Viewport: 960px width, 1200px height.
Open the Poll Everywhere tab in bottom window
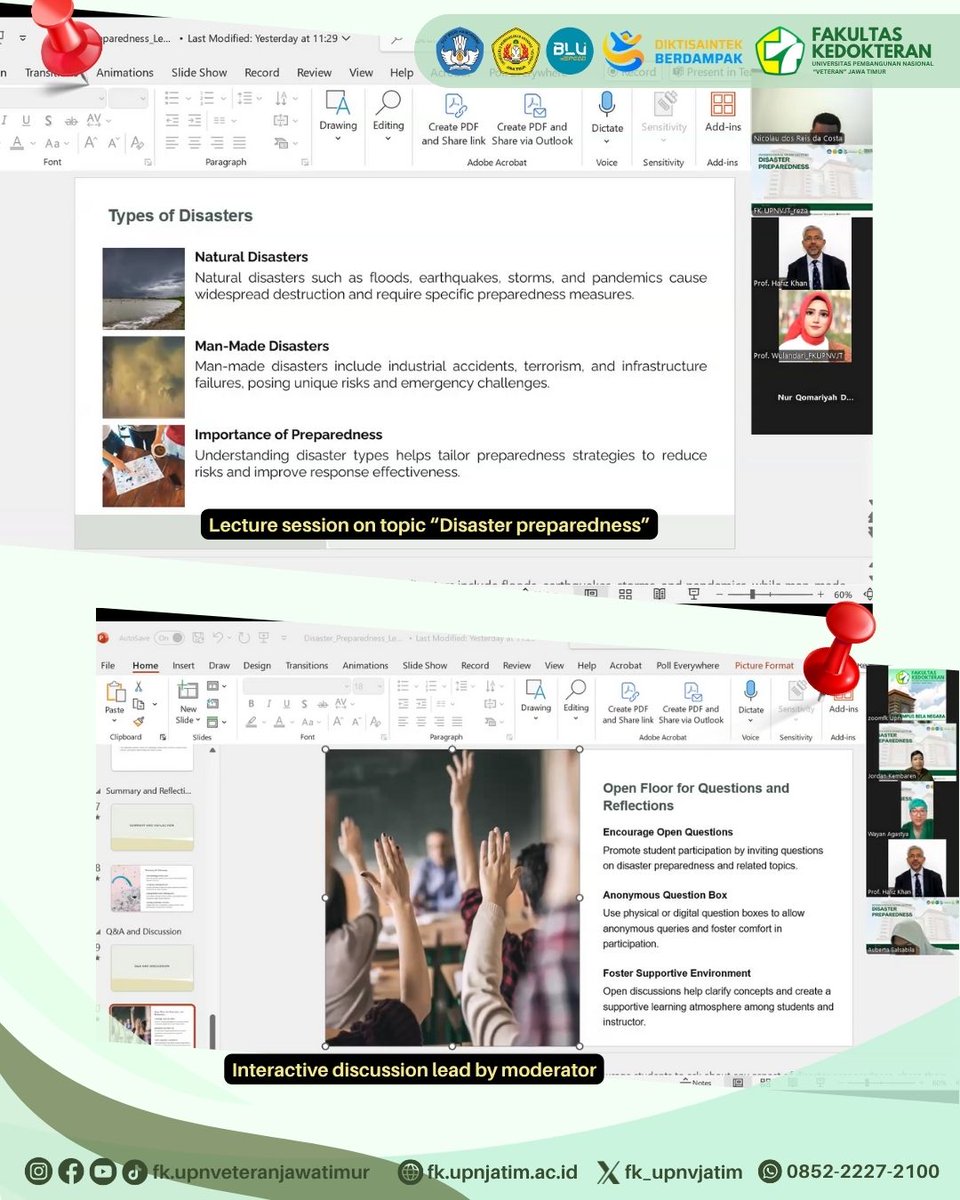click(x=687, y=665)
